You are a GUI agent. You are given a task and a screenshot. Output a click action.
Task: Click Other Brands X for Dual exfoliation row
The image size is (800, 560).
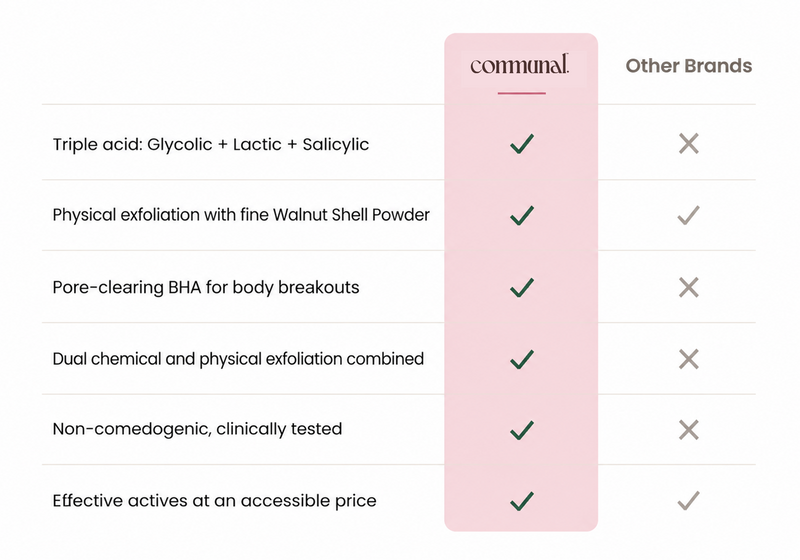click(689, 359)
